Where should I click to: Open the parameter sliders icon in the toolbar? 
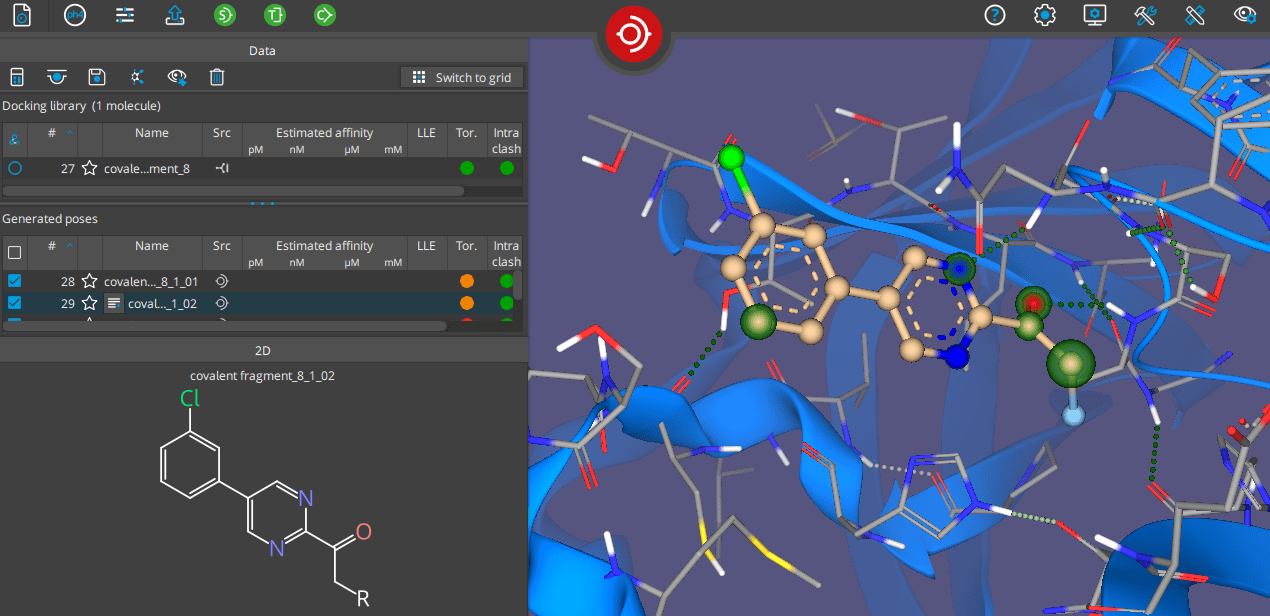tap(125, 15)
